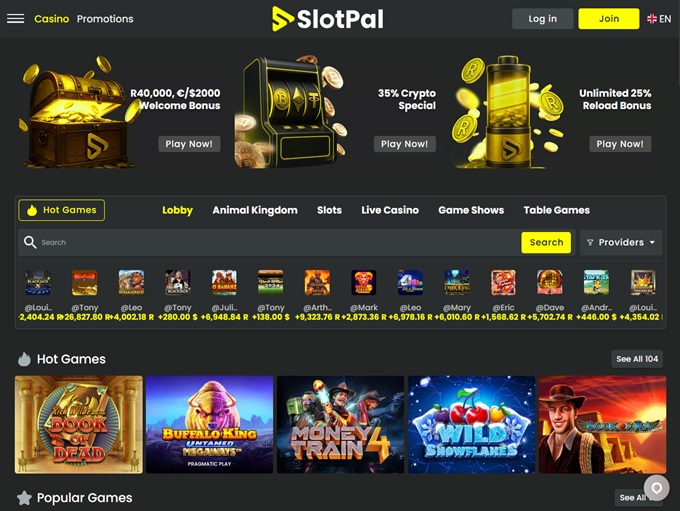Open the EN language flag selector
The image size is (680, 511).
click(659, 19)
